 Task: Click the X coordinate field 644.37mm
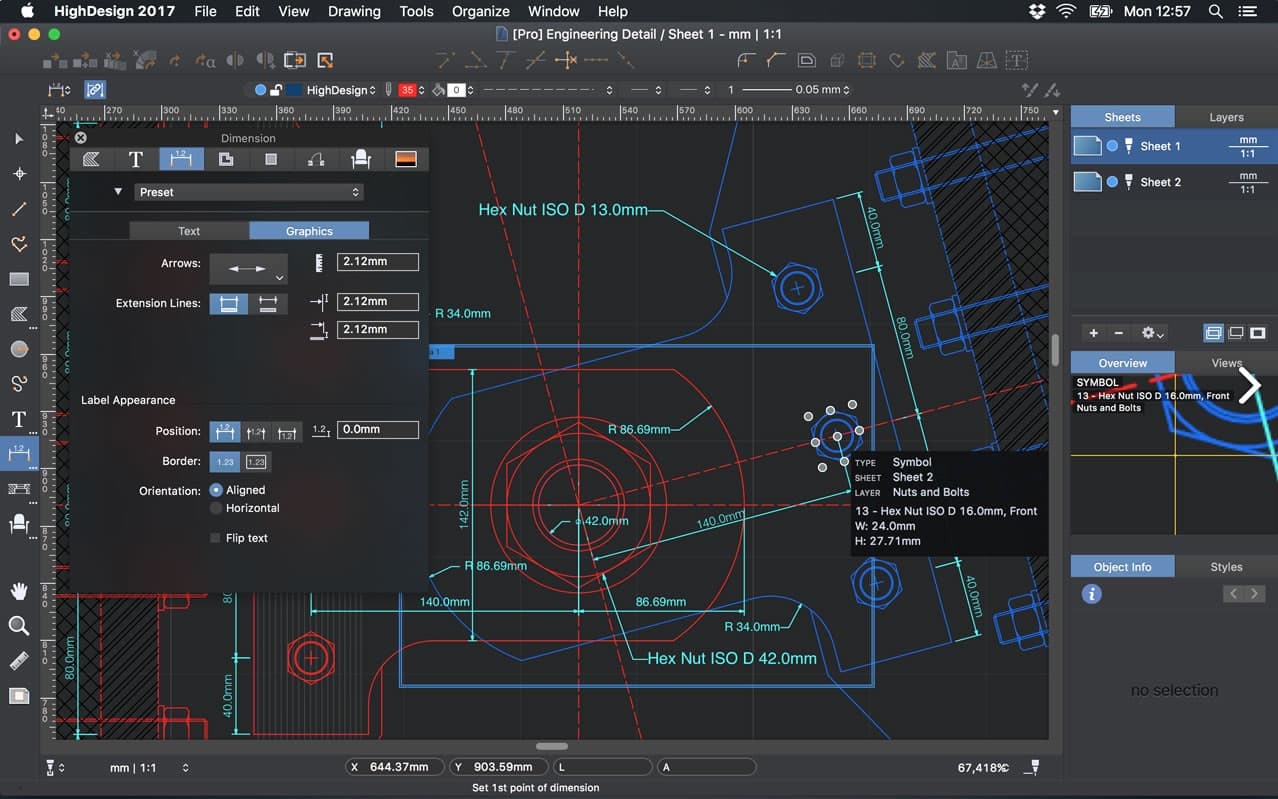point(397,767)
